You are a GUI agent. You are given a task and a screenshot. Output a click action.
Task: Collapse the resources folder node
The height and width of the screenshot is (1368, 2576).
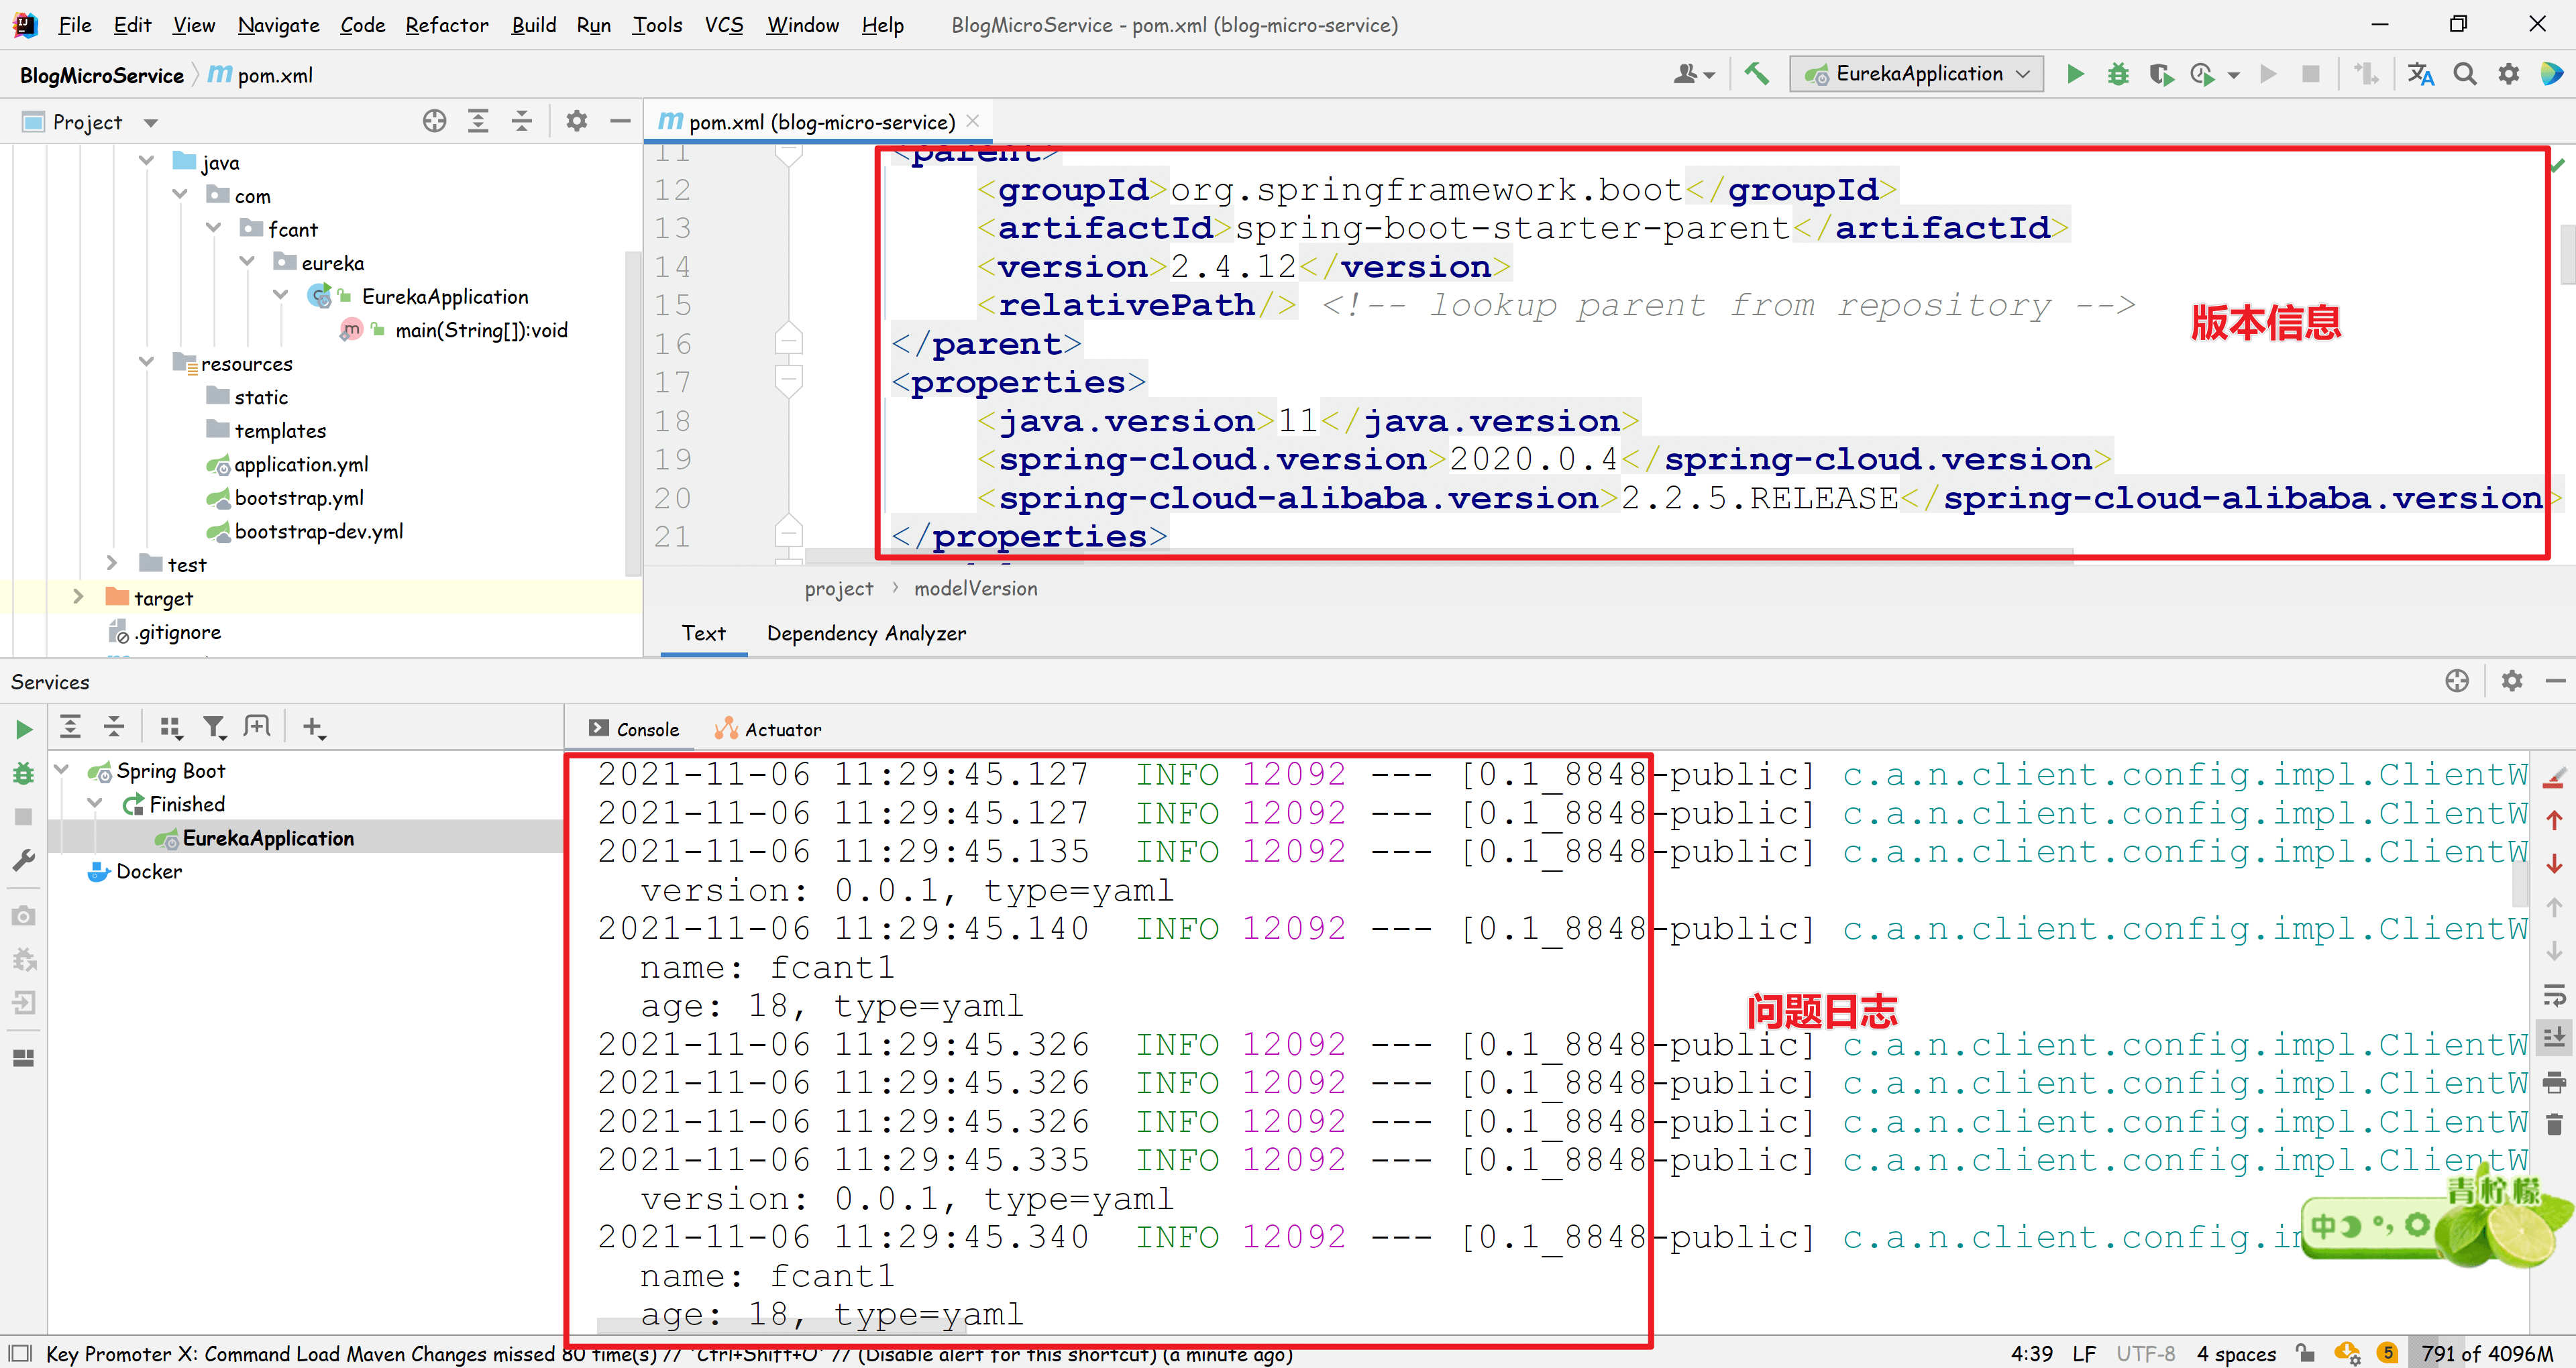147,362
